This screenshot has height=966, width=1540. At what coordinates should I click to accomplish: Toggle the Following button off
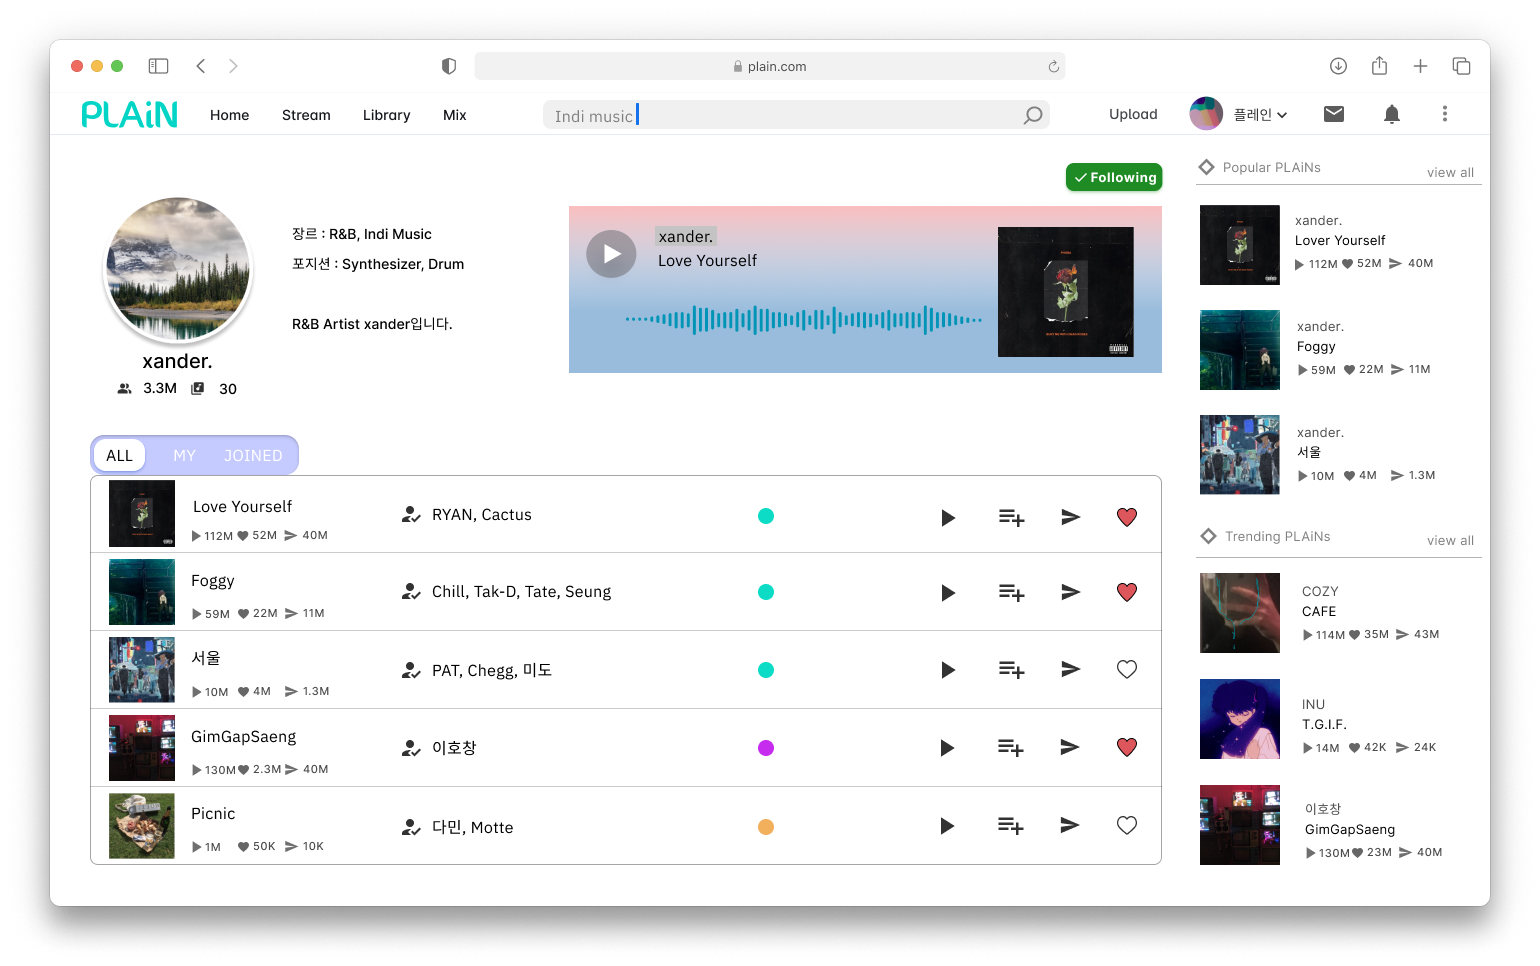tap(1114, 177)
